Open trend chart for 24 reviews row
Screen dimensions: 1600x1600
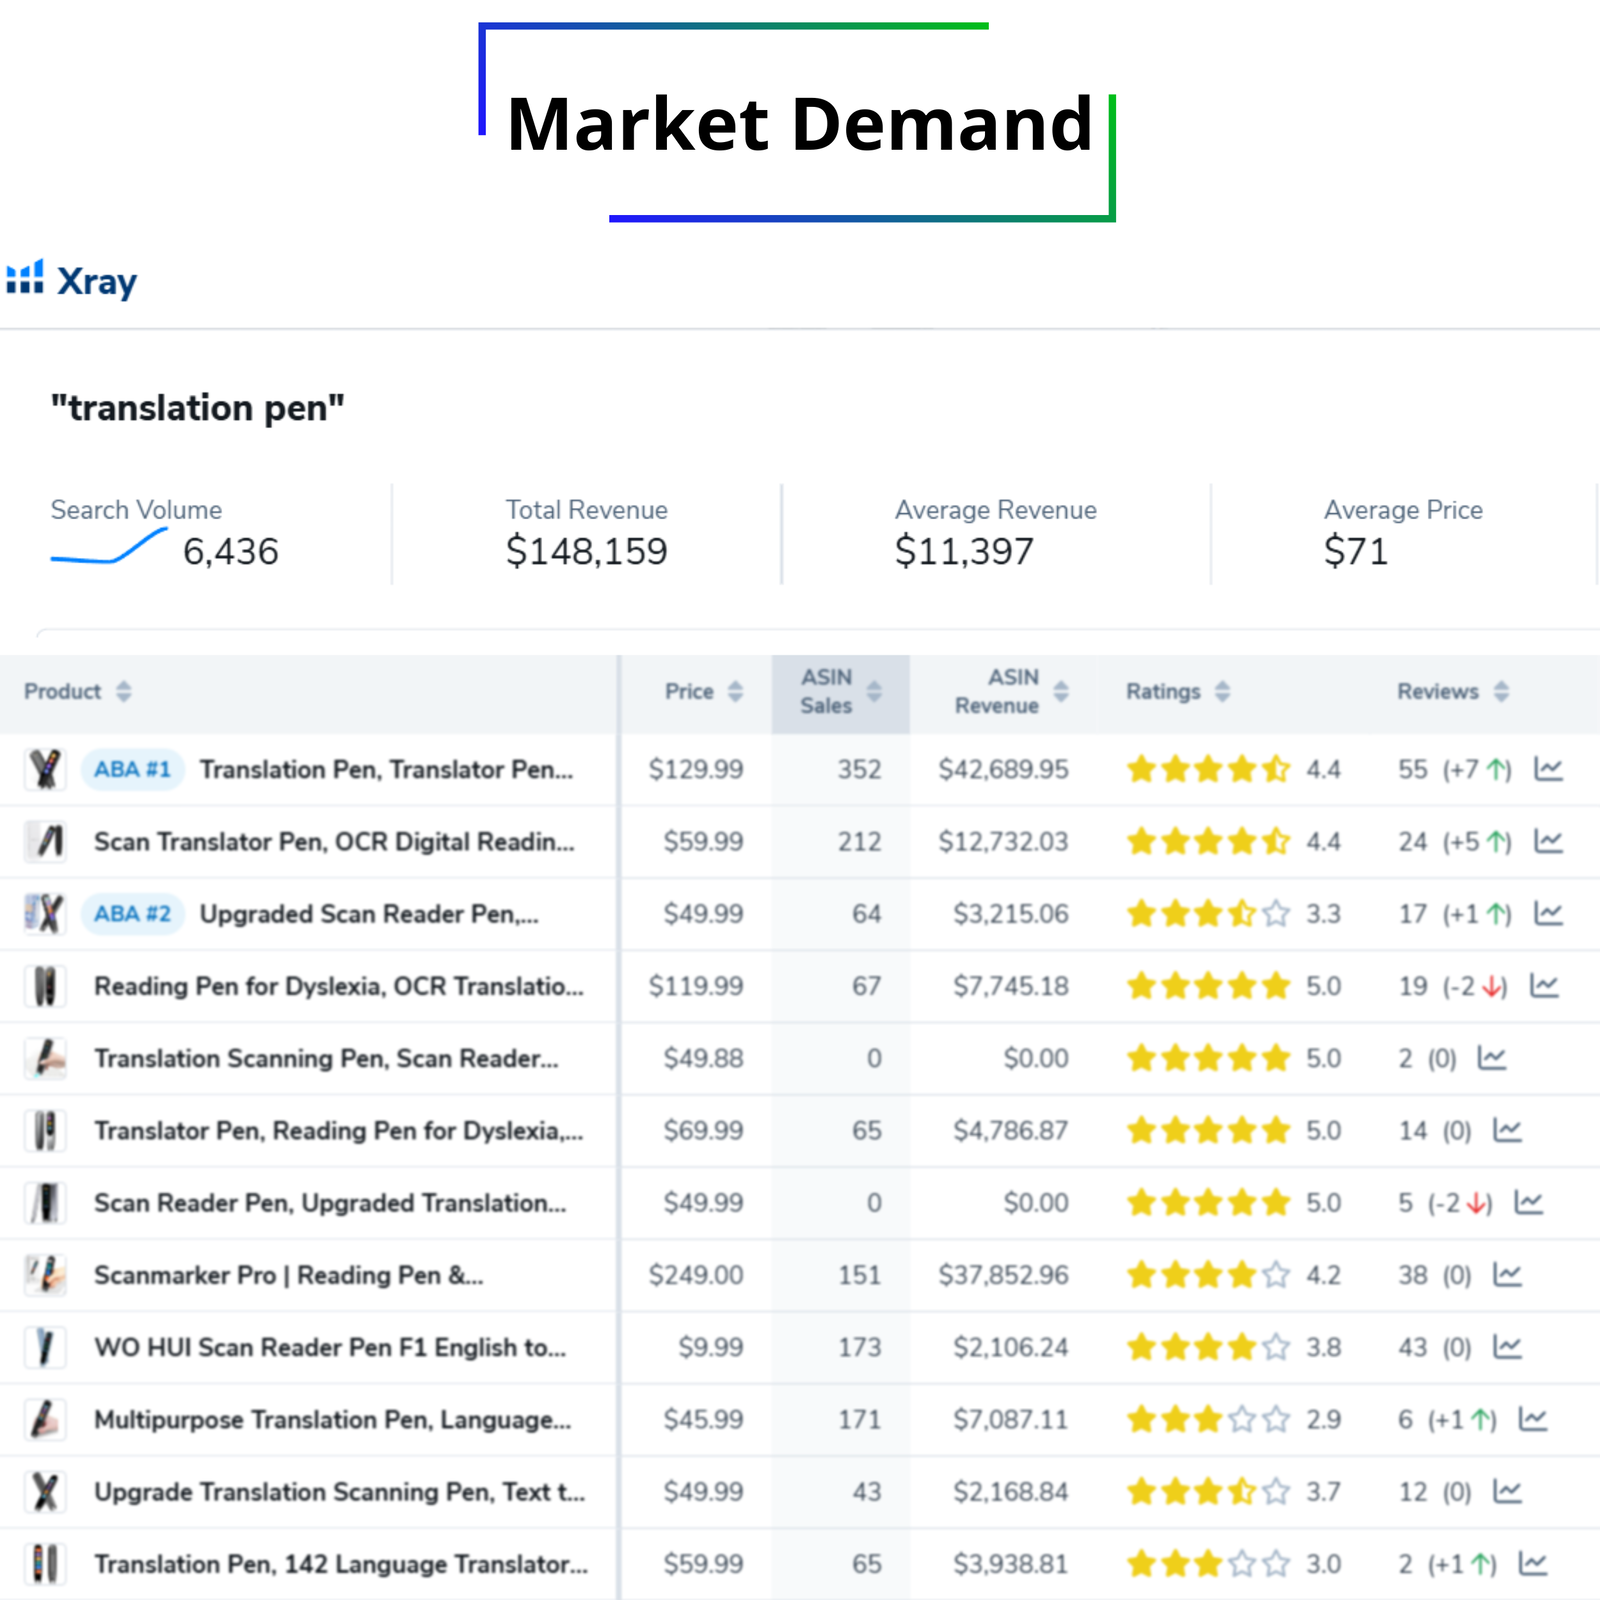(x=1549, y=841)
